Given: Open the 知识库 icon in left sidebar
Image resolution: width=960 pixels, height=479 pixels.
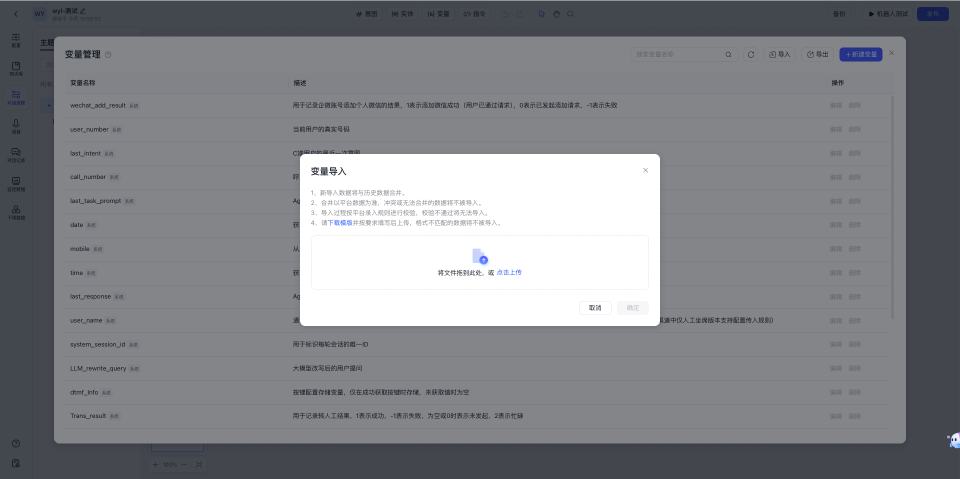Looking at the screenshot, I should [16, 68].
